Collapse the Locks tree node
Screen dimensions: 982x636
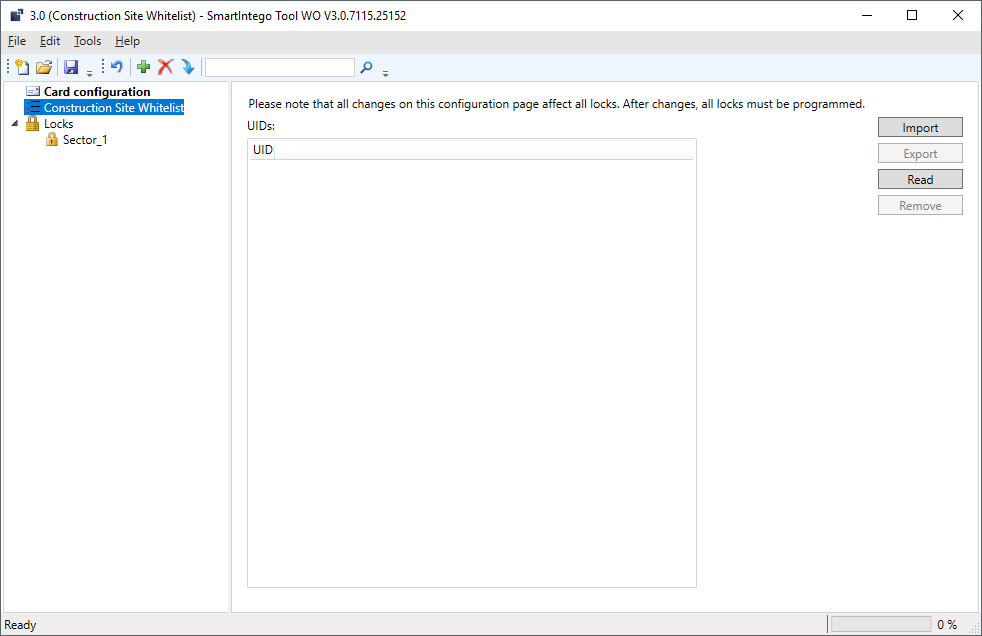pyautogui.click(x=15, y=124)
